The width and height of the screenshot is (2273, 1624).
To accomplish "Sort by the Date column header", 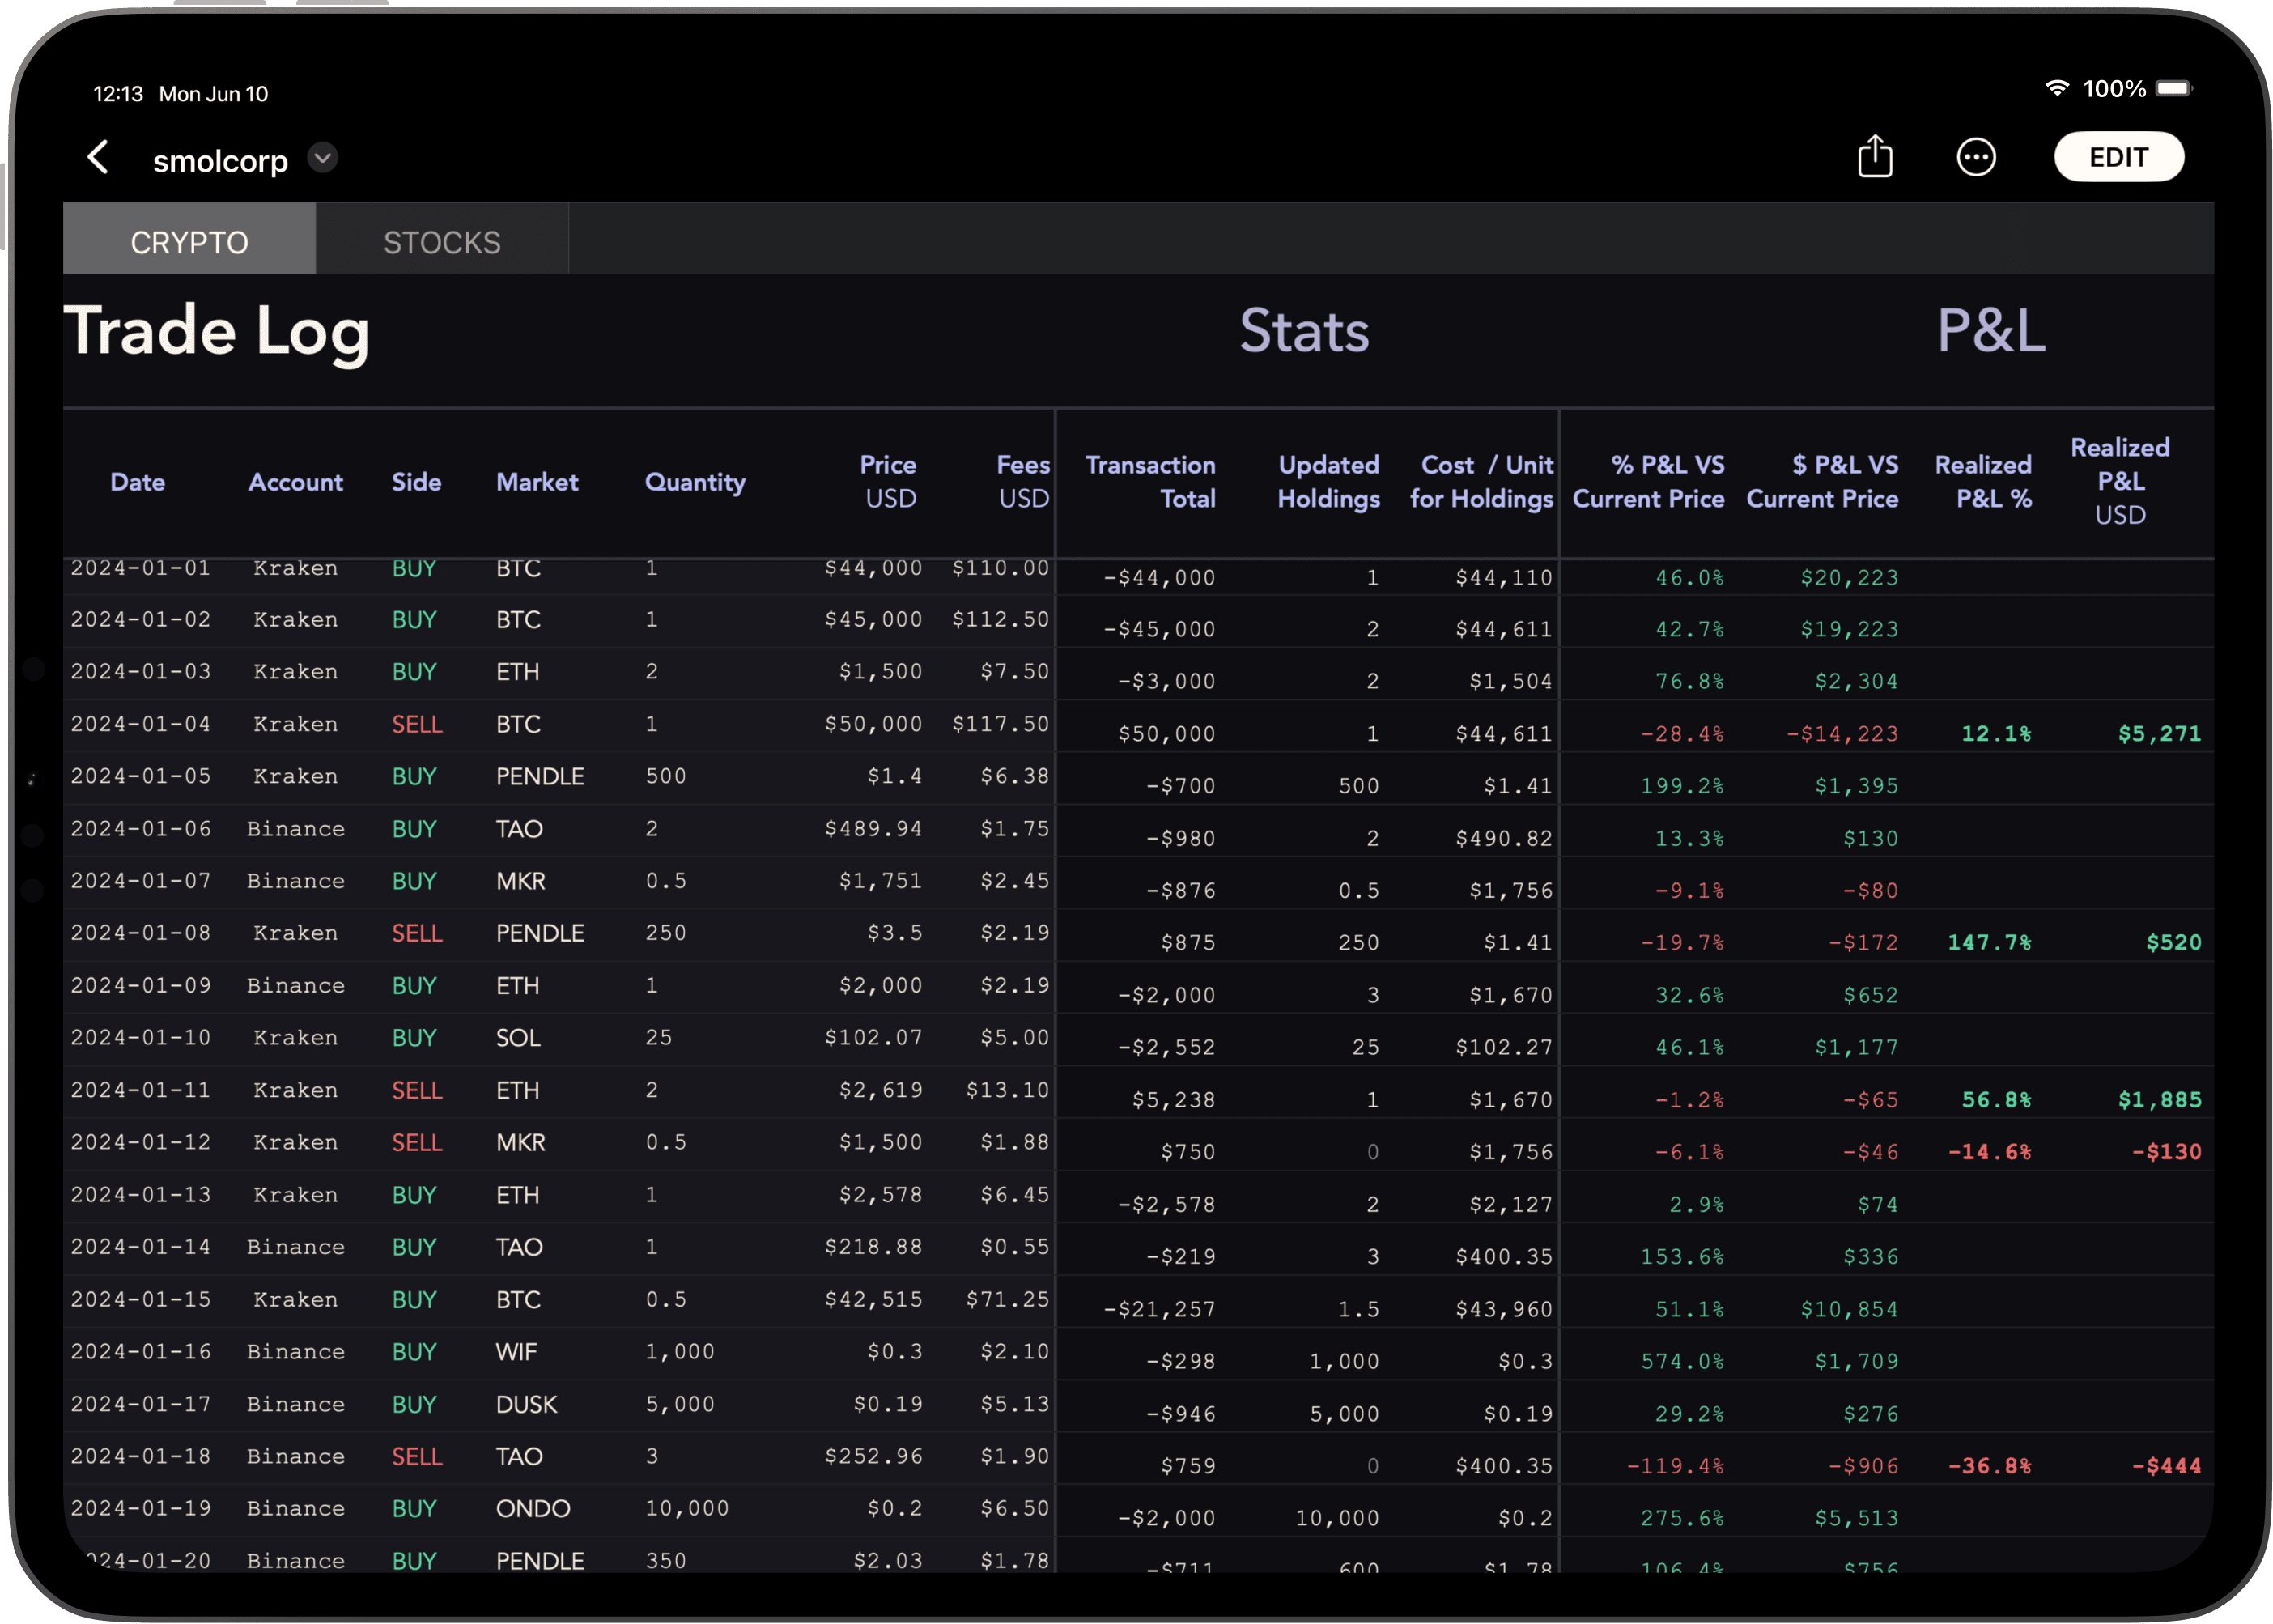I will point(137,483).
